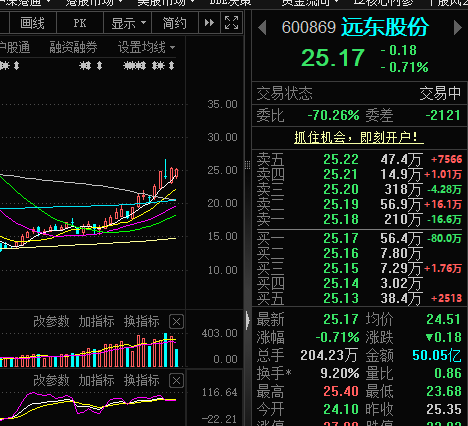468x426 pixels.
Task: Click 昨收 value 25.35
Action: 444,409
